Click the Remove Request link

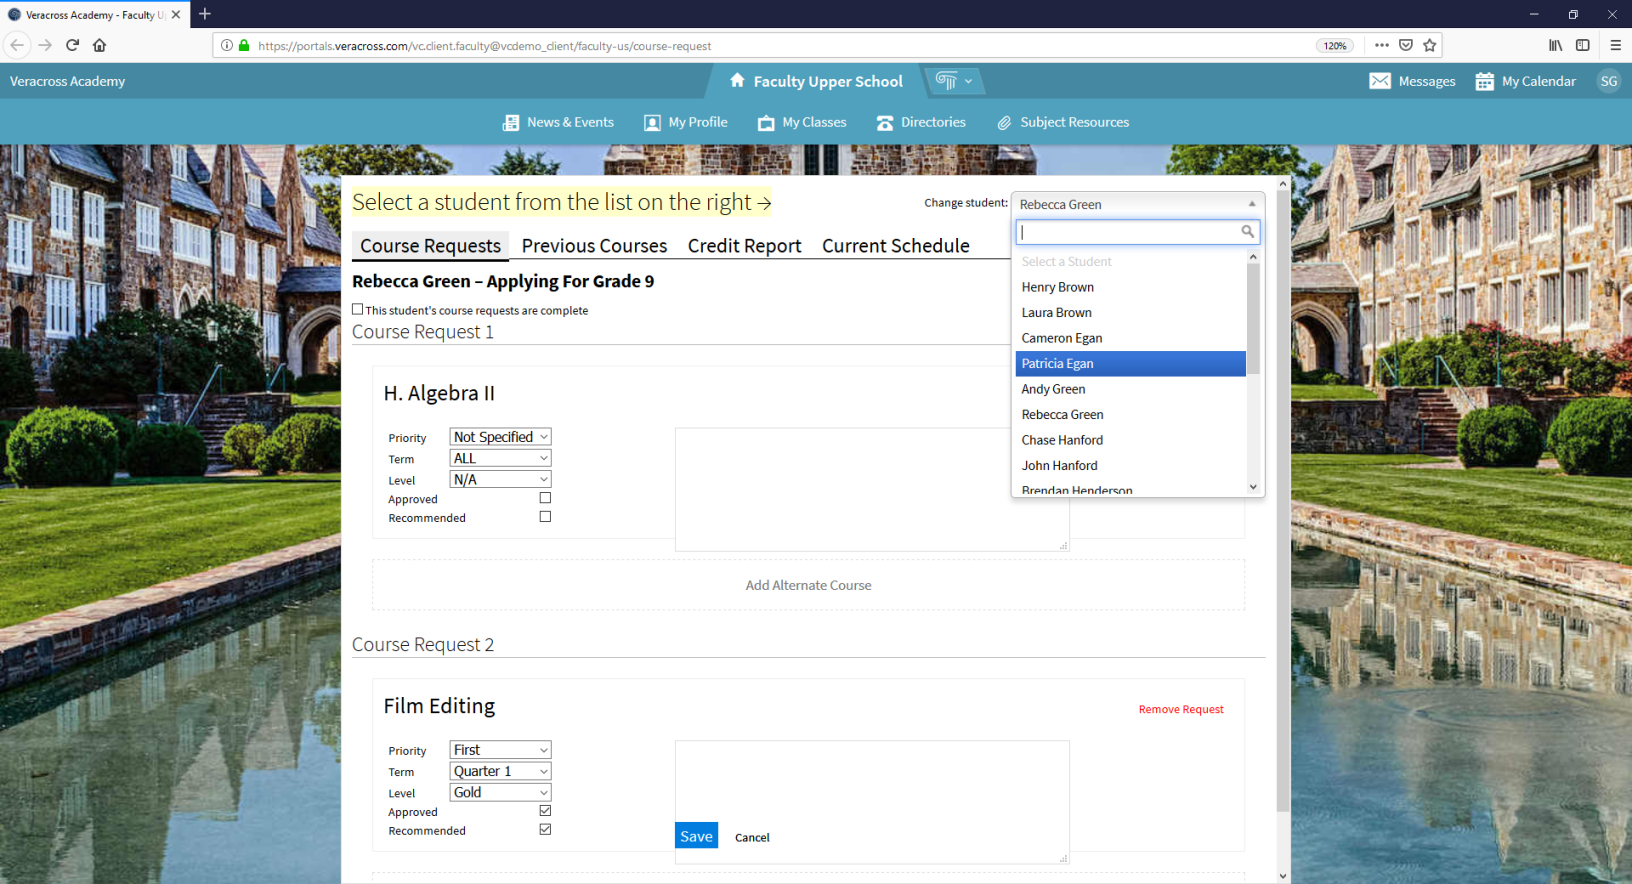[x=1180, y=709]
